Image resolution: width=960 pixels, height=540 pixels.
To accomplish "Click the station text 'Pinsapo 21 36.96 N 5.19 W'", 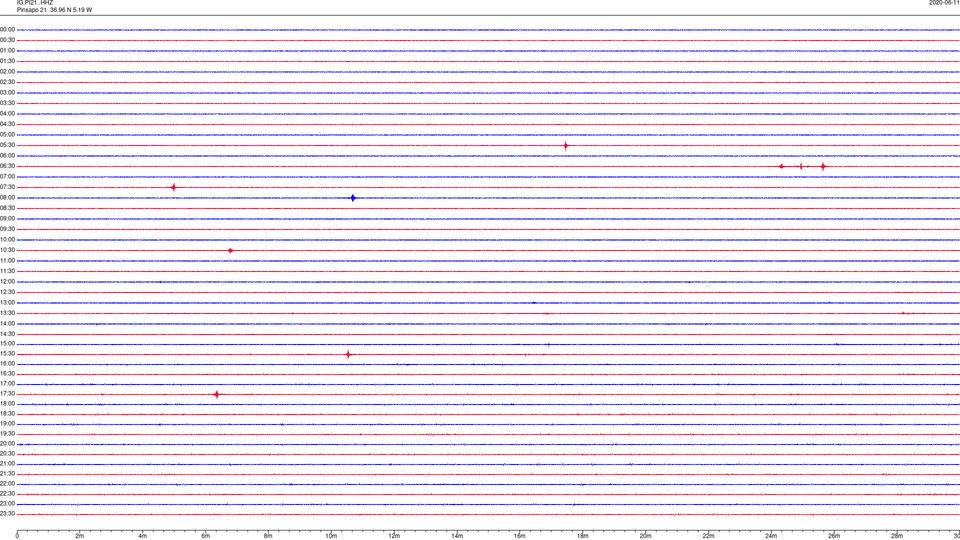I will click(x=54, y=10).
